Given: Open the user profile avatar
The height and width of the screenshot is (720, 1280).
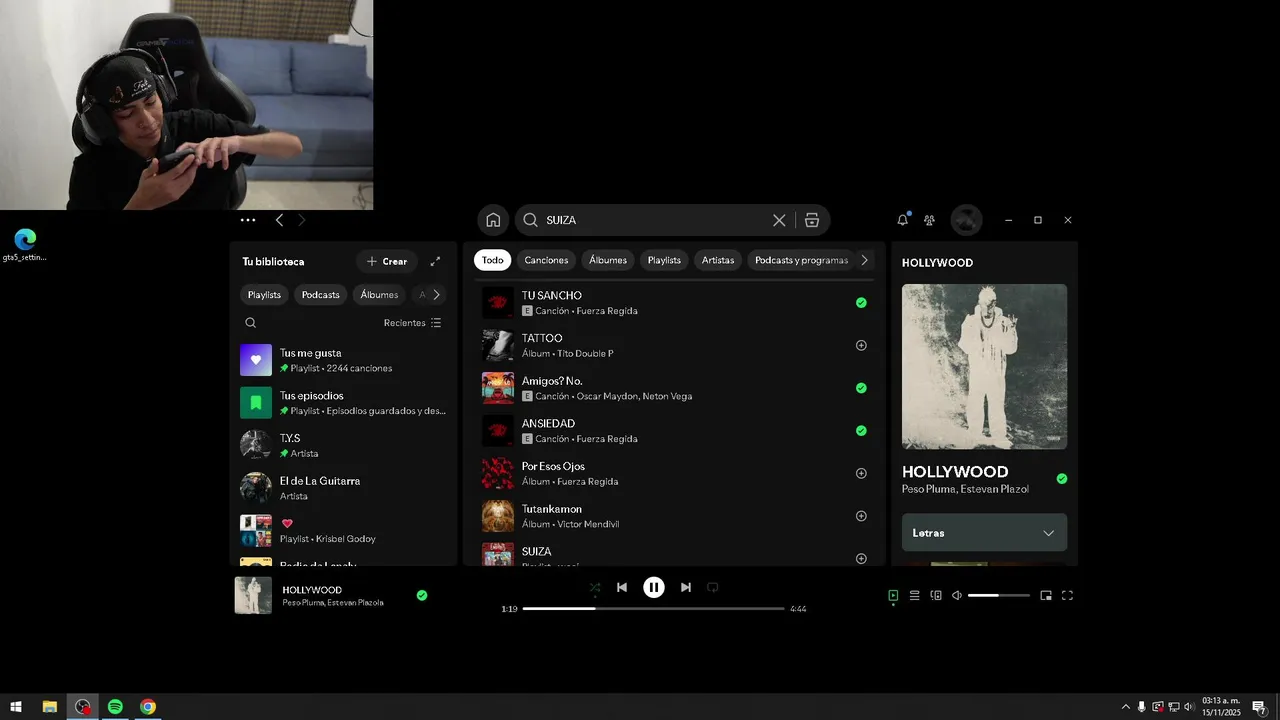Looking at the screenshot, I should tap(966, 220).
